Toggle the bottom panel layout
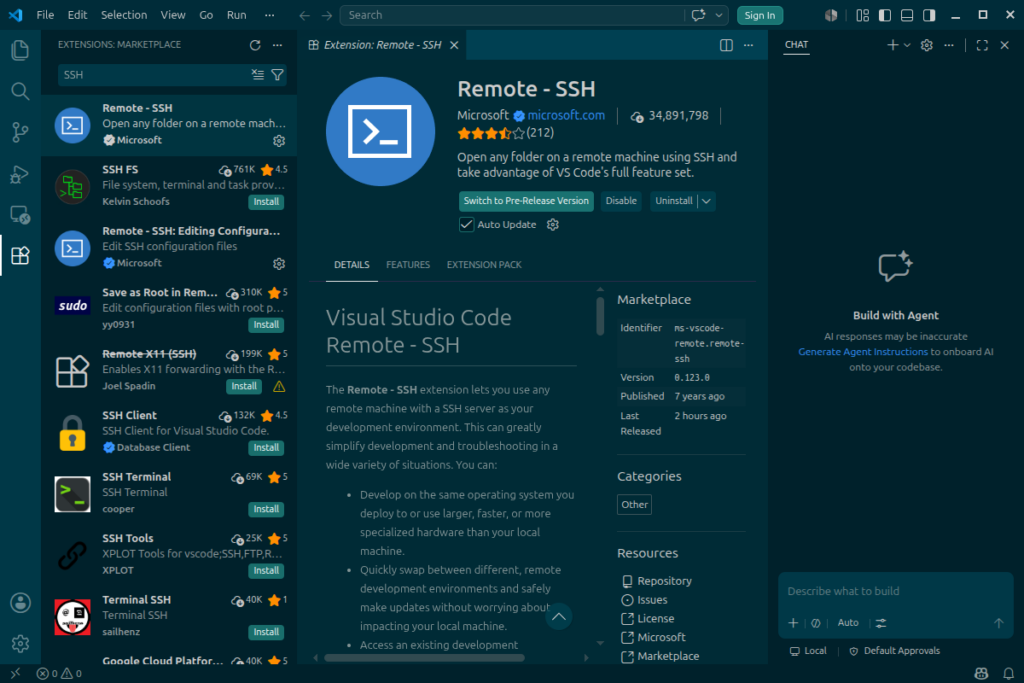The width and height of the screenshot is (1024, 683). coord(907,15)
